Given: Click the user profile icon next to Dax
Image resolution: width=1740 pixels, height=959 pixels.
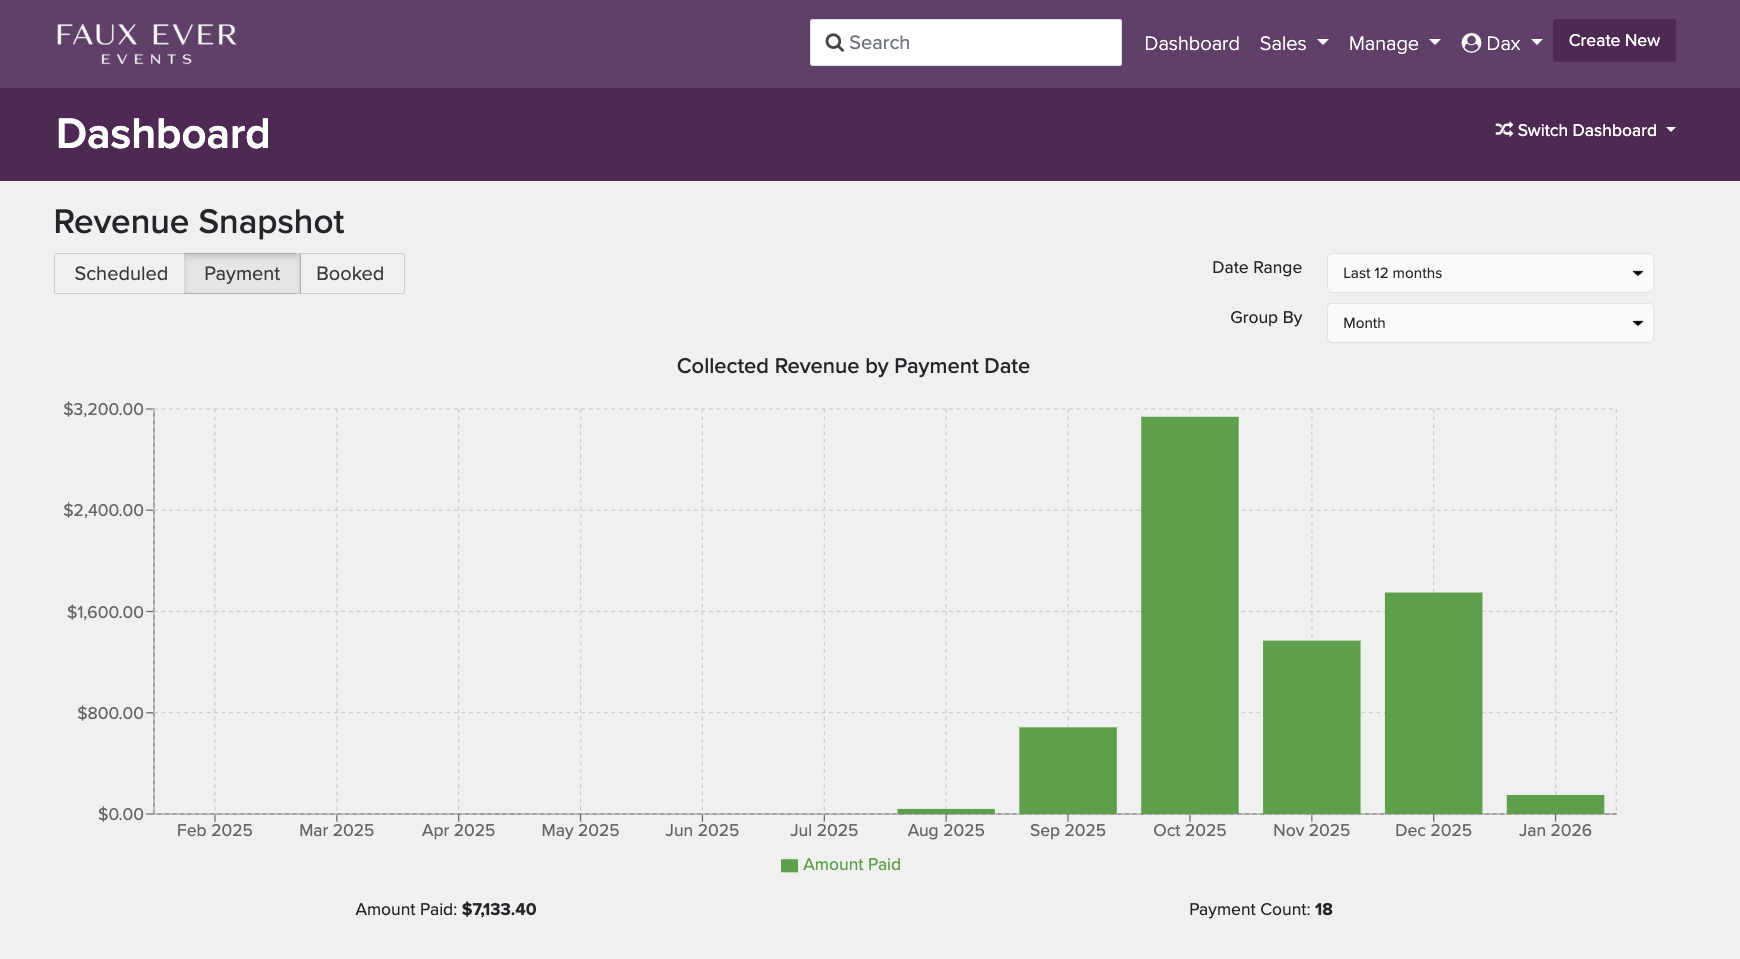Looking at the screenshot, I should (1470, 43).
